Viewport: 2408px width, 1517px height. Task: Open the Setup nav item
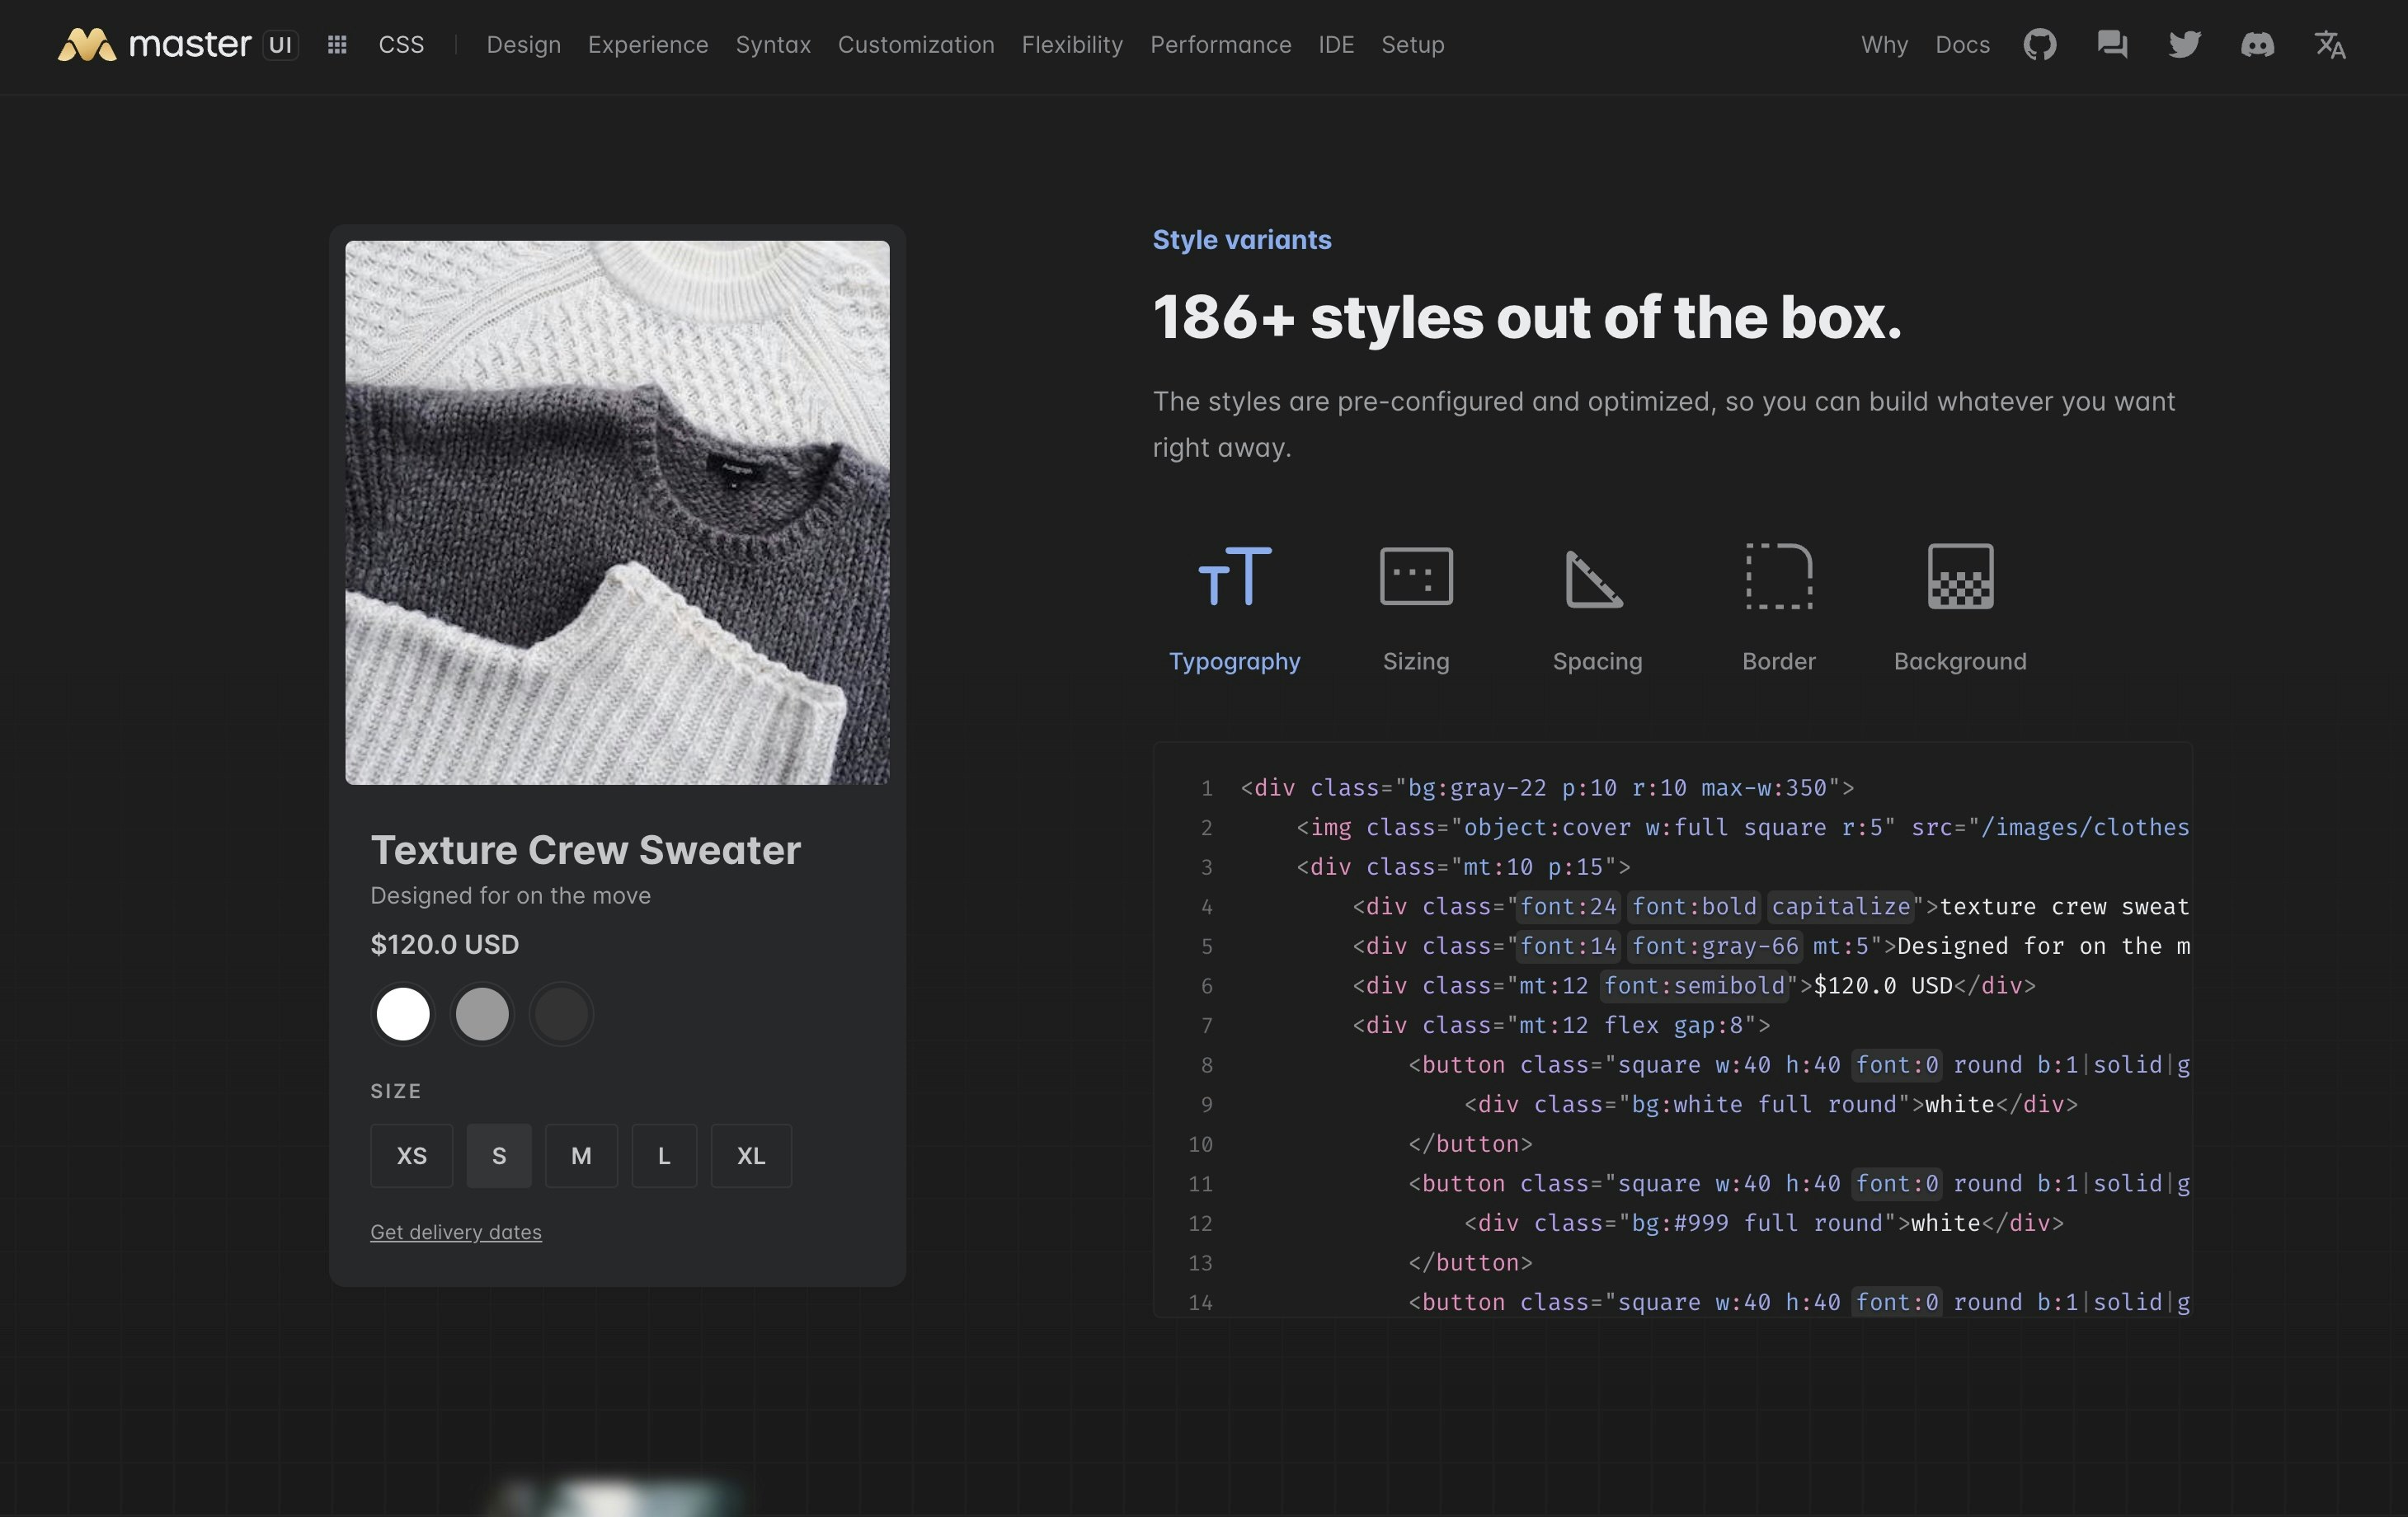click(x=1412, y=45)
